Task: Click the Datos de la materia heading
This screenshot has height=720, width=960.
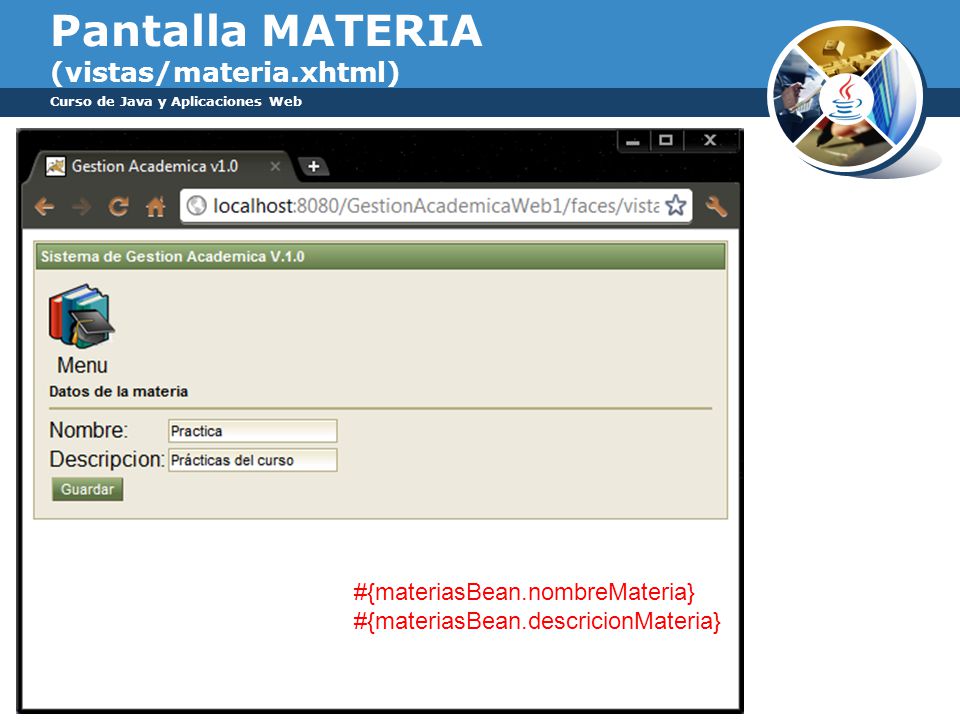Action: click(x=118, y=392)
